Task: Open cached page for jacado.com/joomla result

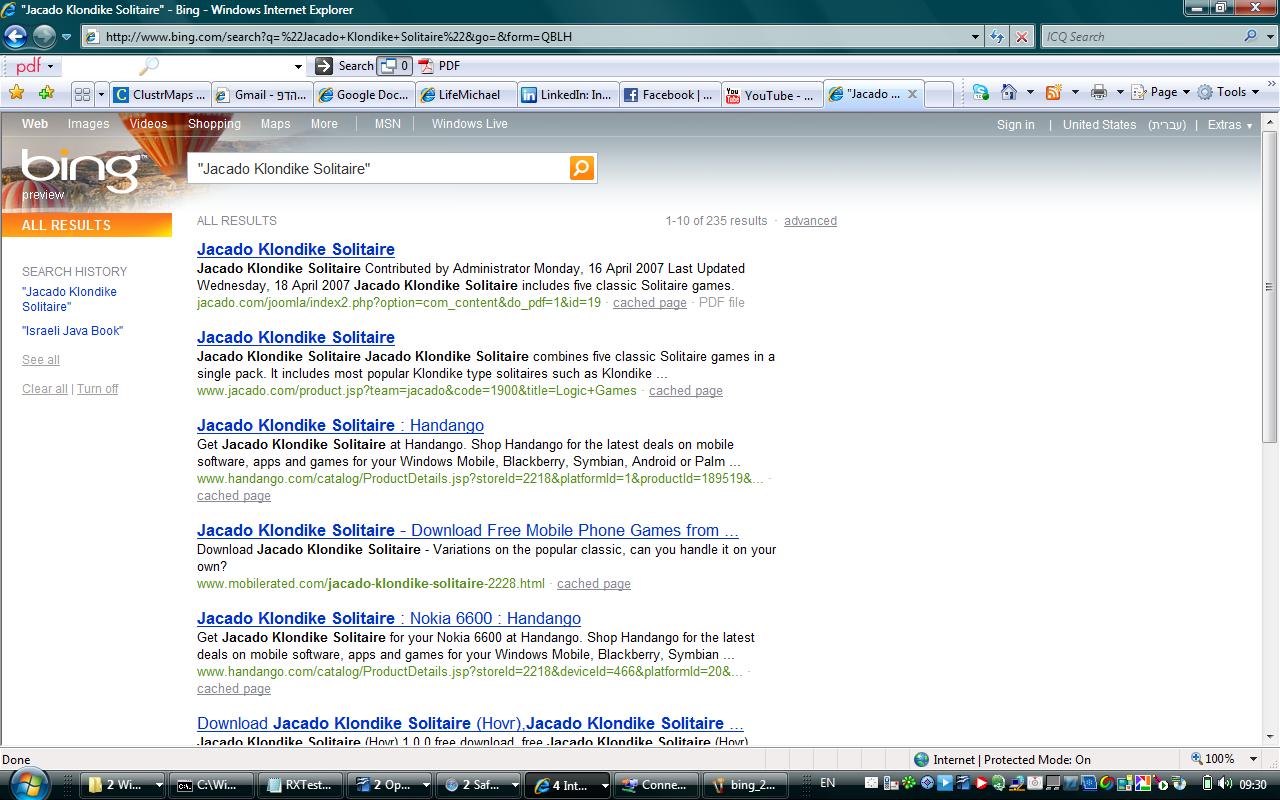Action: tap(650, 303)
